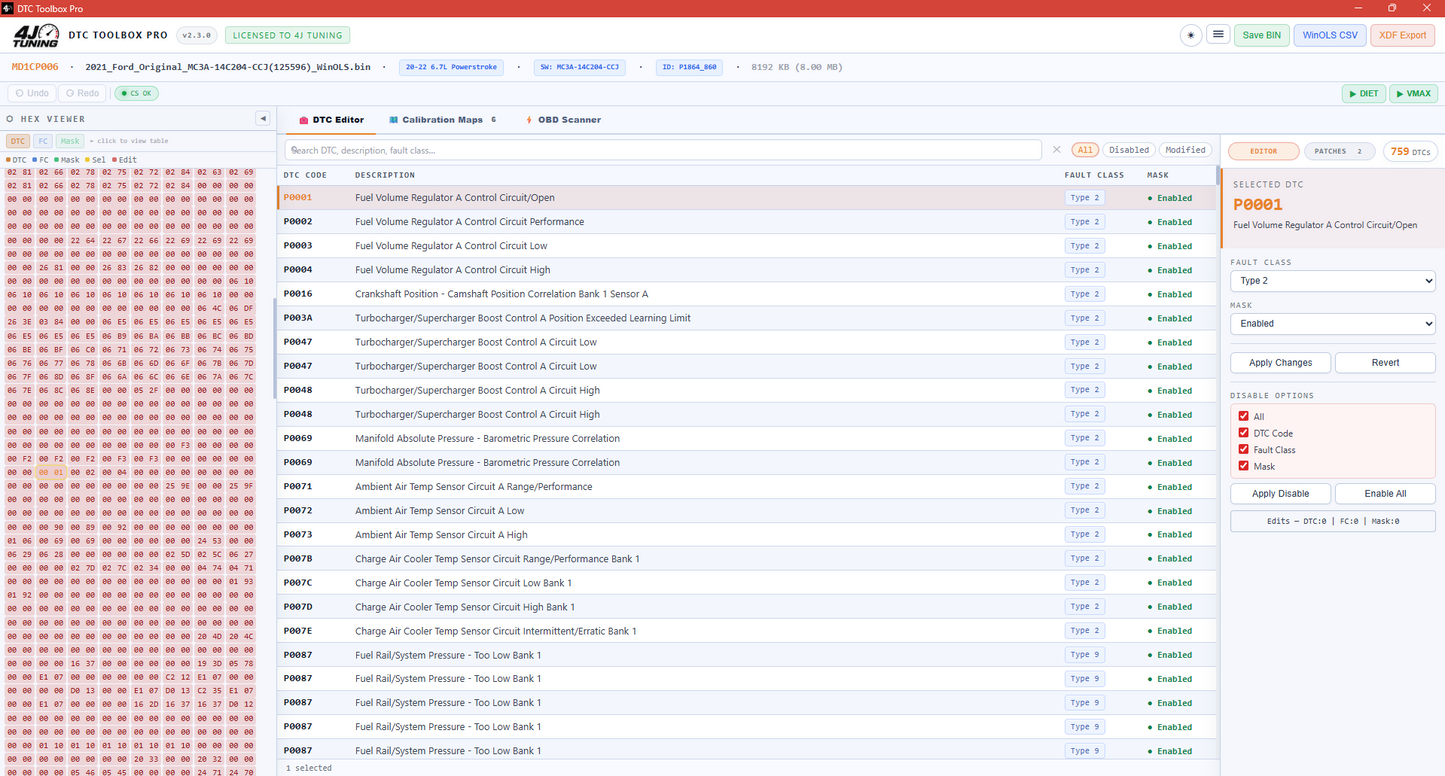Show the Mask hex table view
The width and height of the screenshot is (1445, 776).
tap(70, 141)
